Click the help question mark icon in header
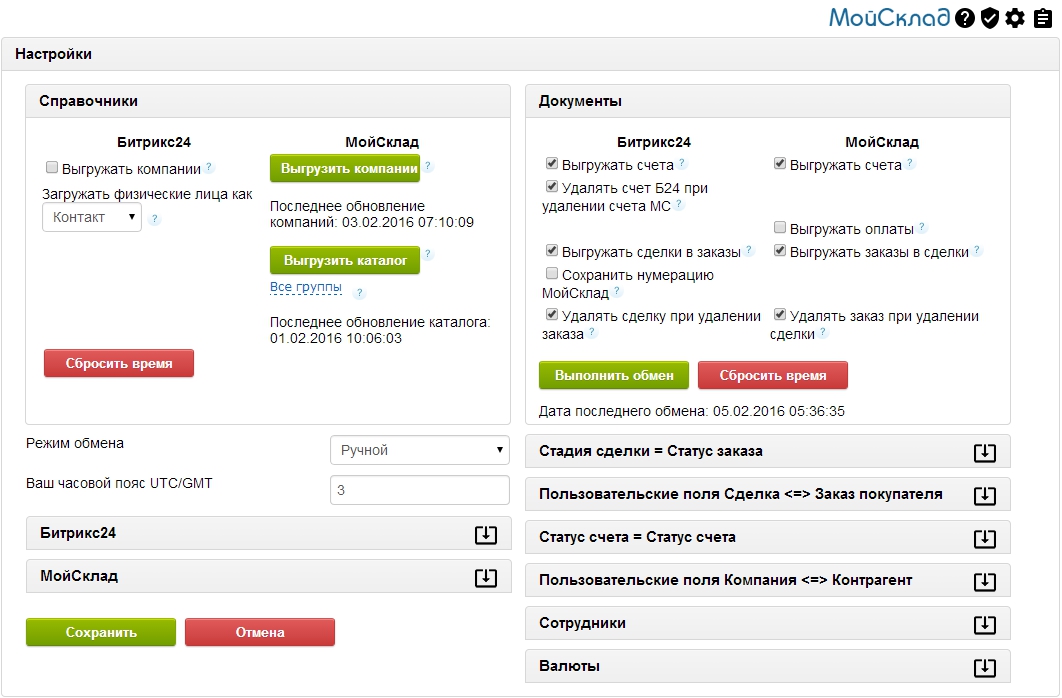 (x=964, y=18)
